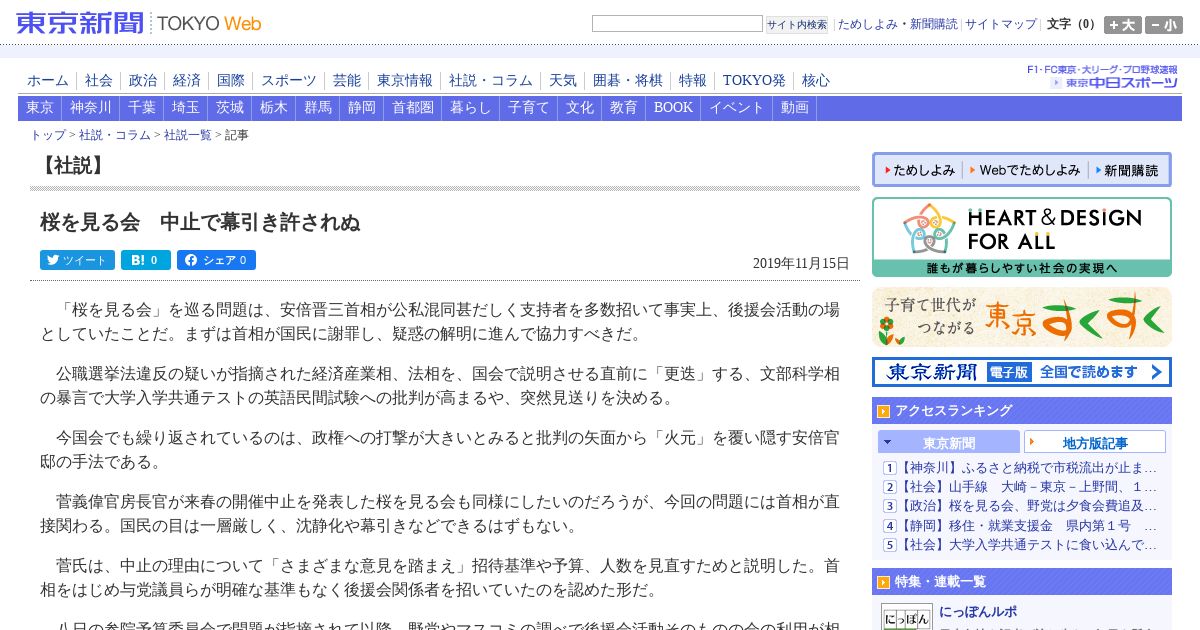Viewport: 1200px width, 630px height.
Task: Select 神奈川 in the regional bar
Action: (x=91, y=108)
